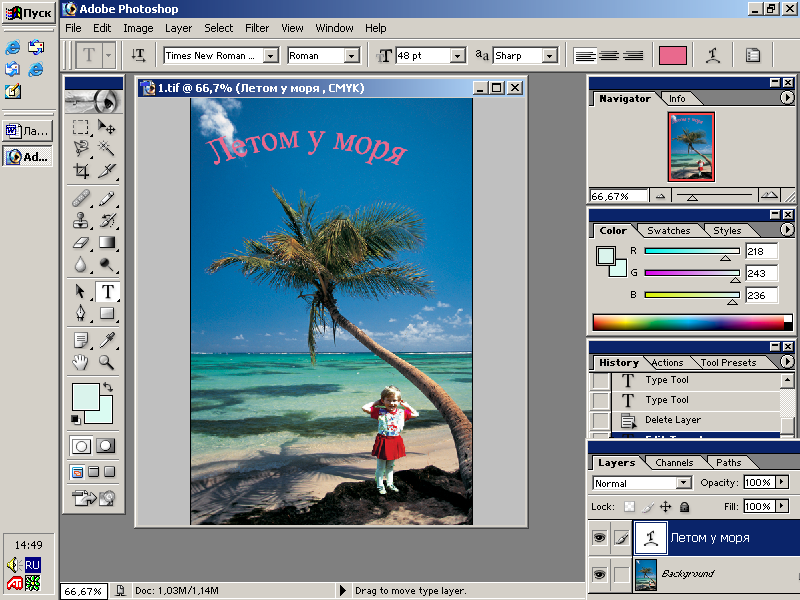Select the Clone Stamp tool
This screenshot has width=800, height=600.
coord(81,220)
